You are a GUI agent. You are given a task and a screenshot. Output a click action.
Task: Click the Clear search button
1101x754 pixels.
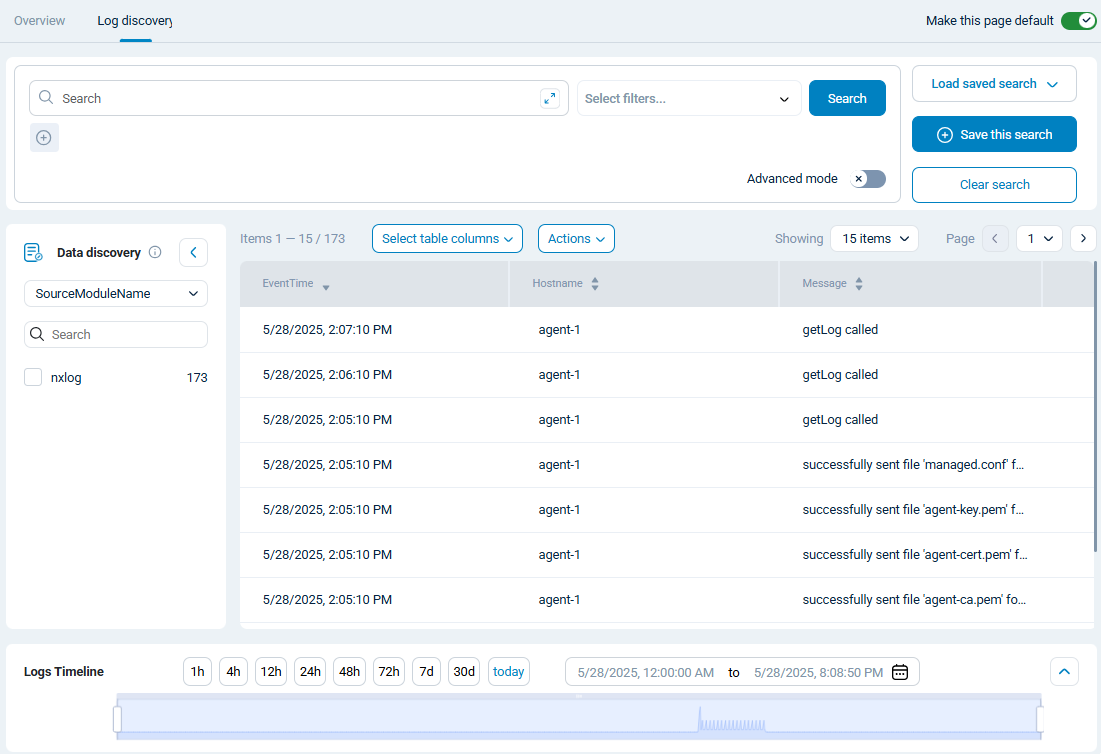pyautogui.click(x=993, y=185)
